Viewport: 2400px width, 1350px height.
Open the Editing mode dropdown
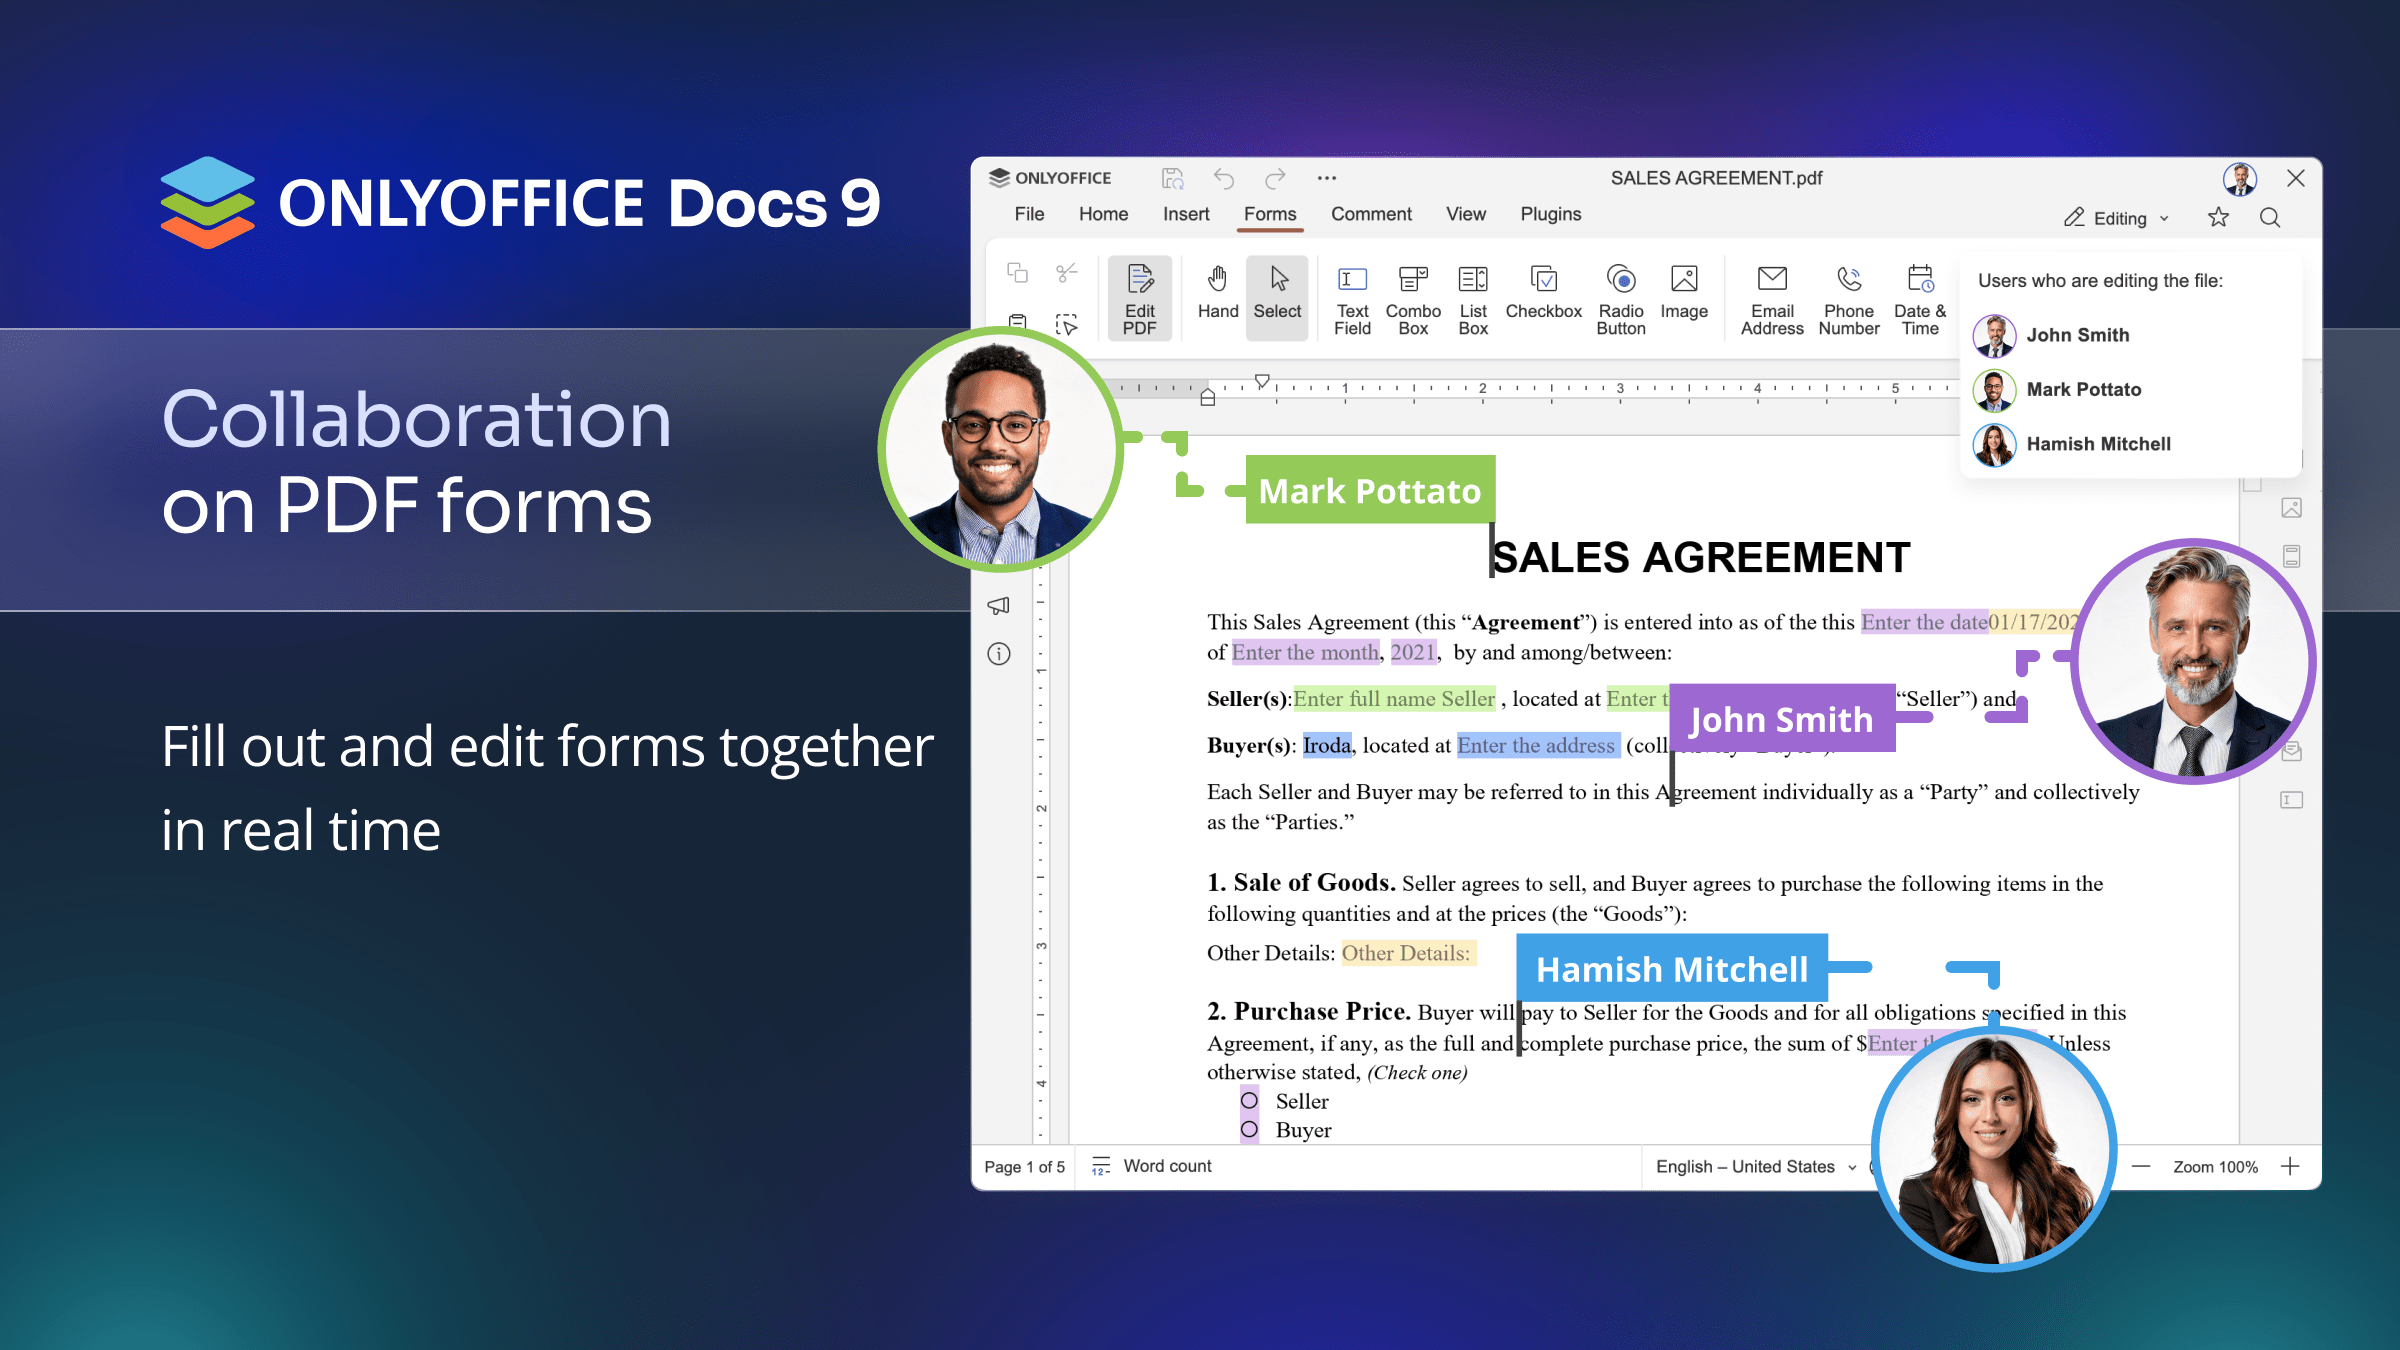point(2117,218)
